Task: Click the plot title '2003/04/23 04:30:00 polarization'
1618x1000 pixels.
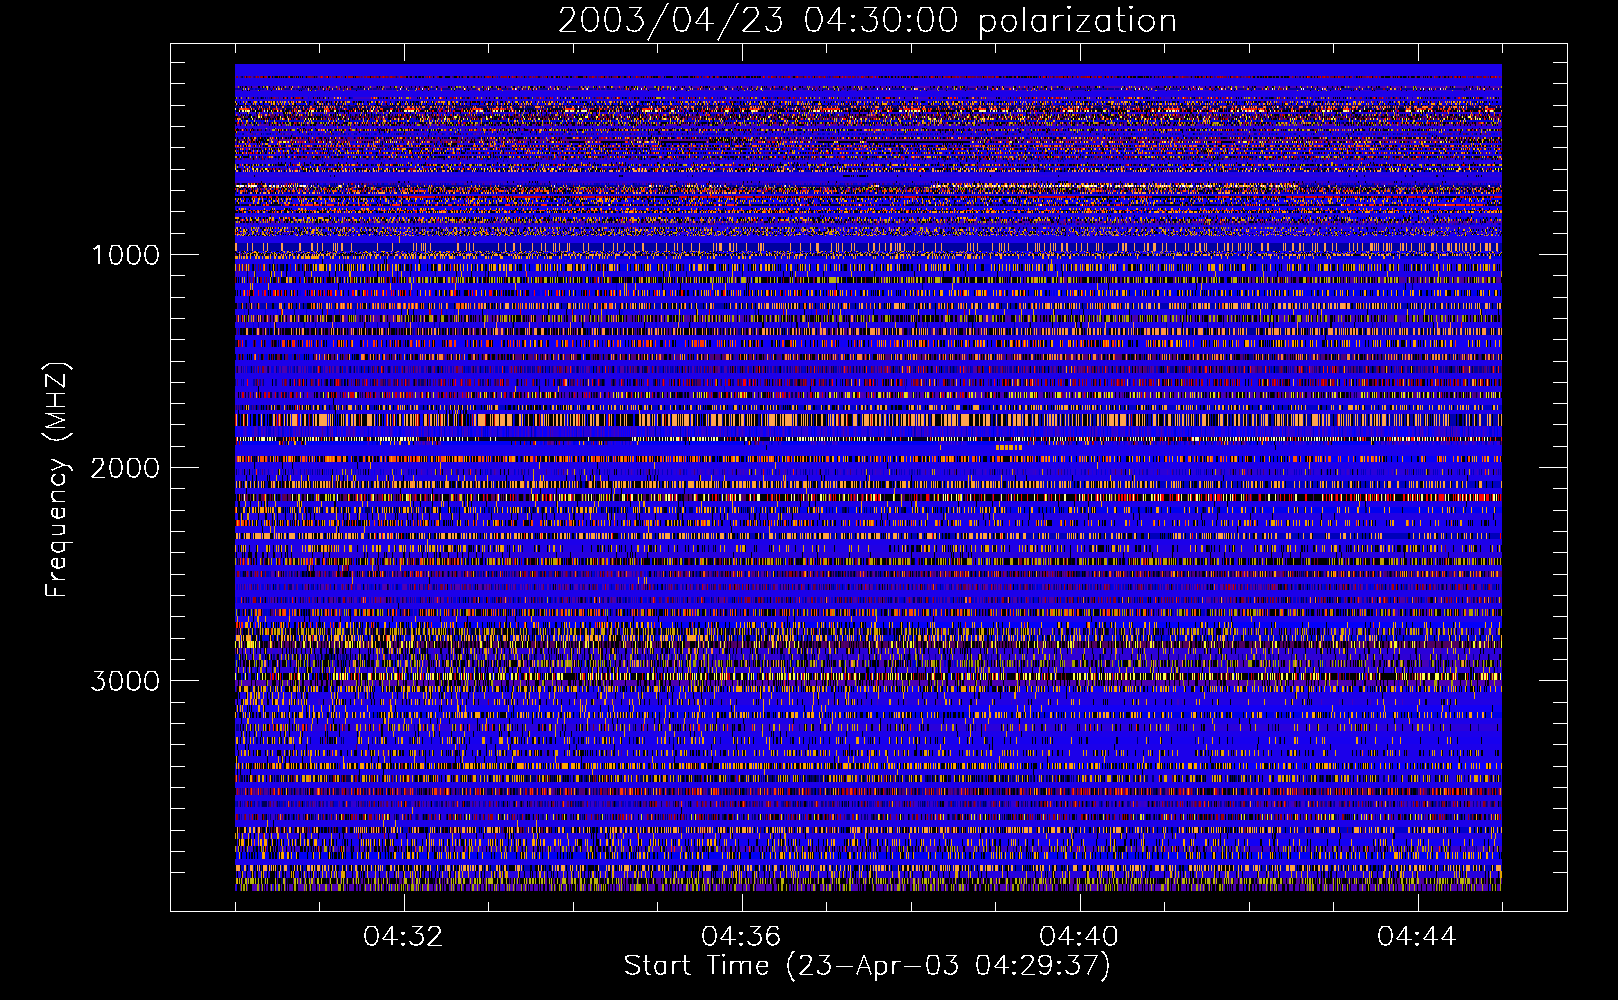Action: (x=867, y=21)
